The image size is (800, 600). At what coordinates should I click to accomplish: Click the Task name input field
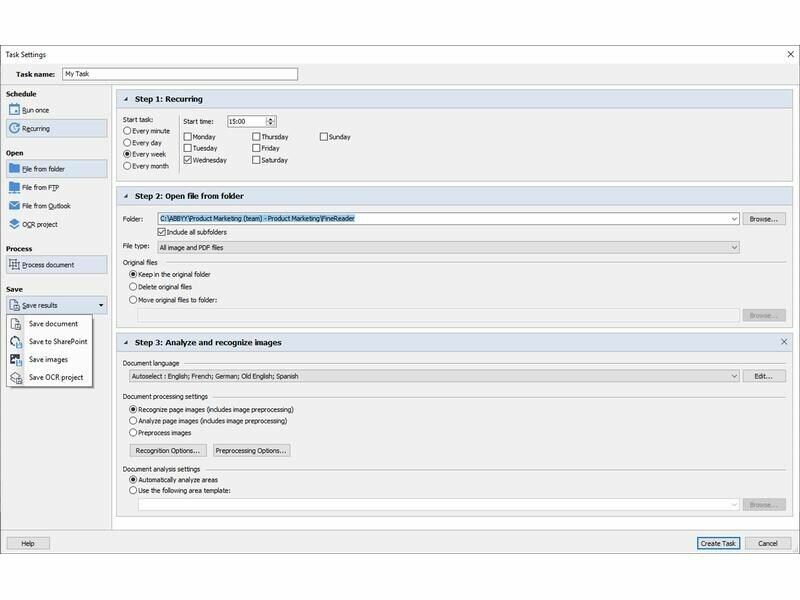(x=180, y=73)
